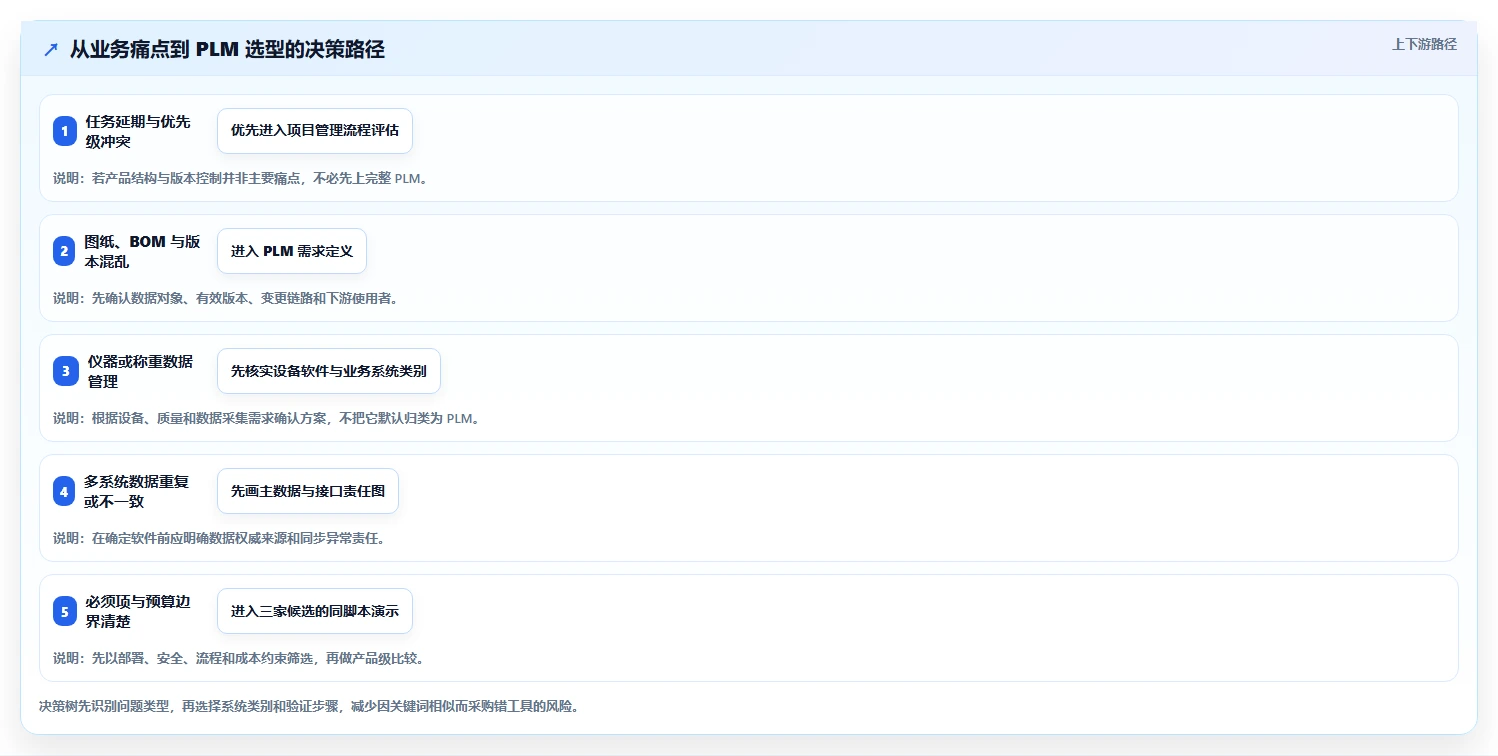Click the blue step number 1 badge
The image size is (1498, 756).
(x=65, y=131)
